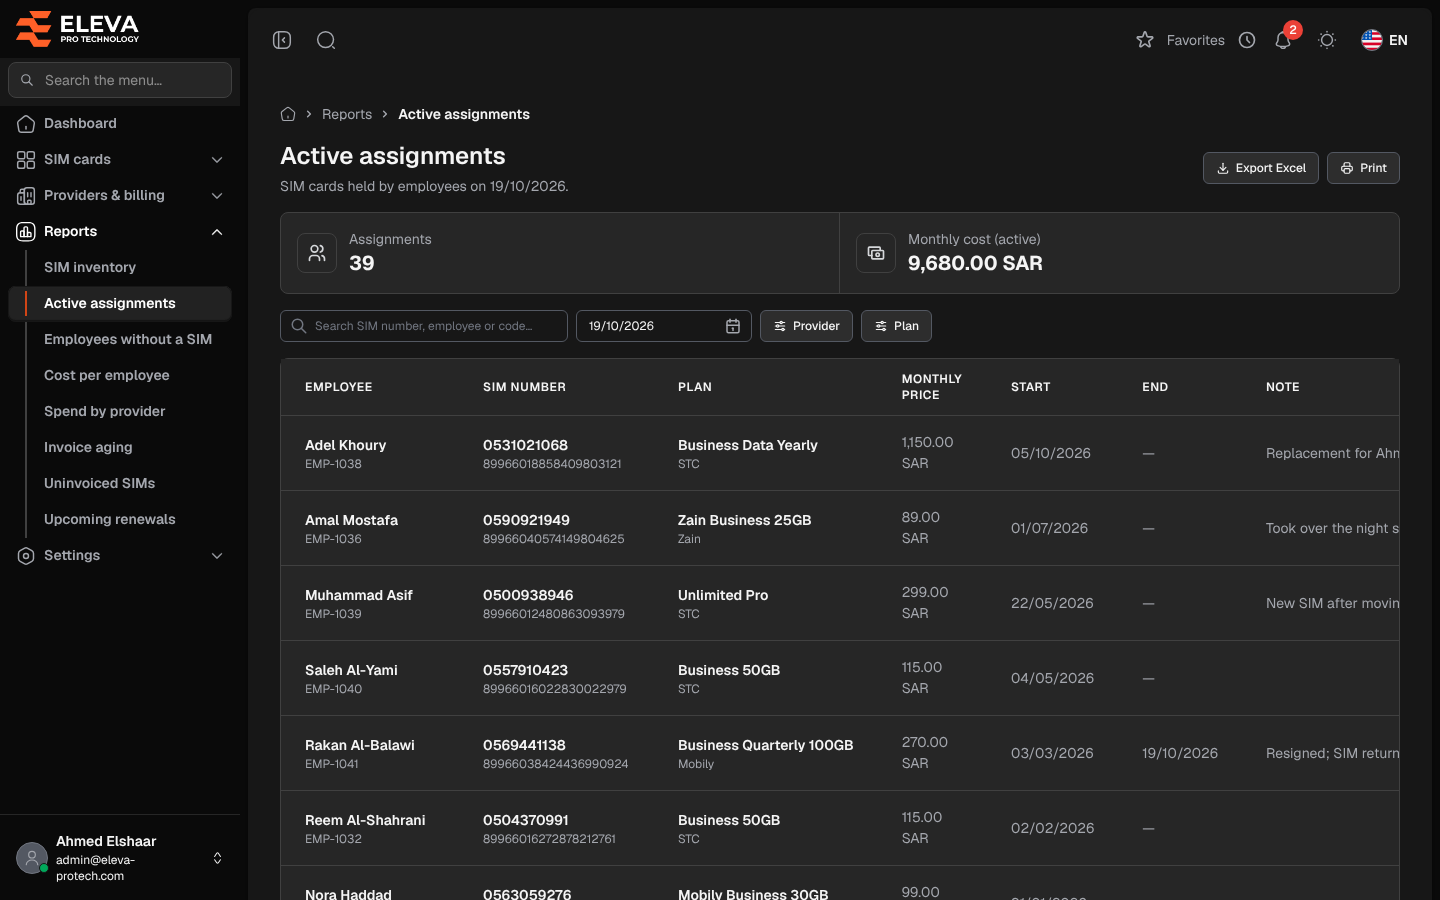This screenshot has width=1440, height=900.
Task: Focus the sidebar Search the menu field
Action: (120, 80)
